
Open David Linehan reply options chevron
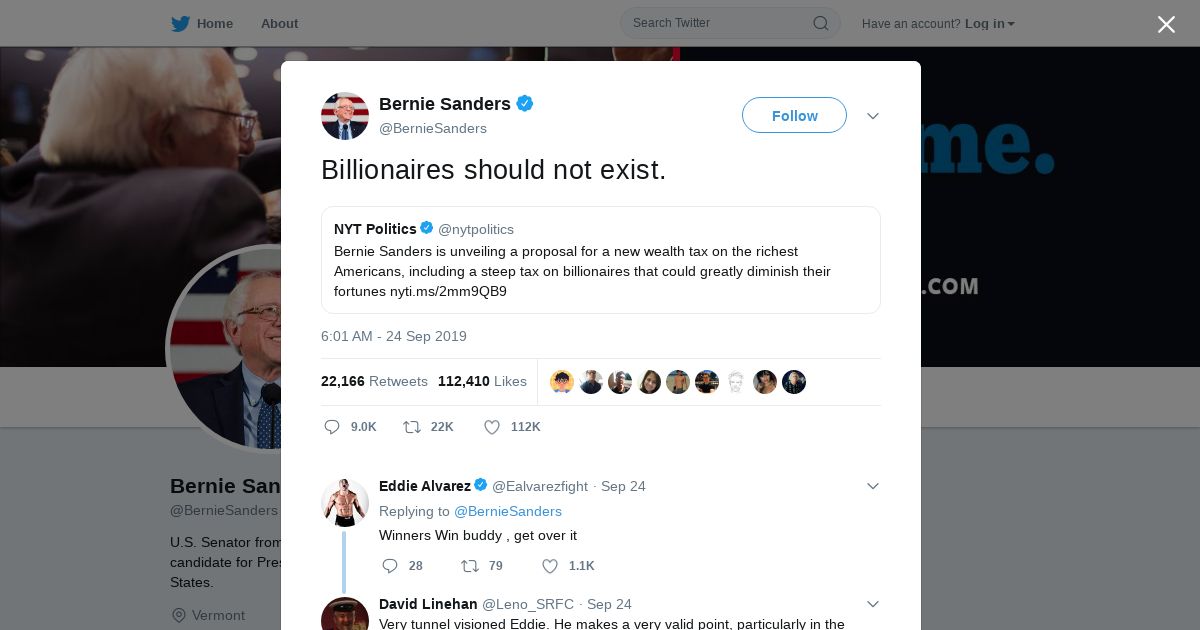tap(873, 604)
